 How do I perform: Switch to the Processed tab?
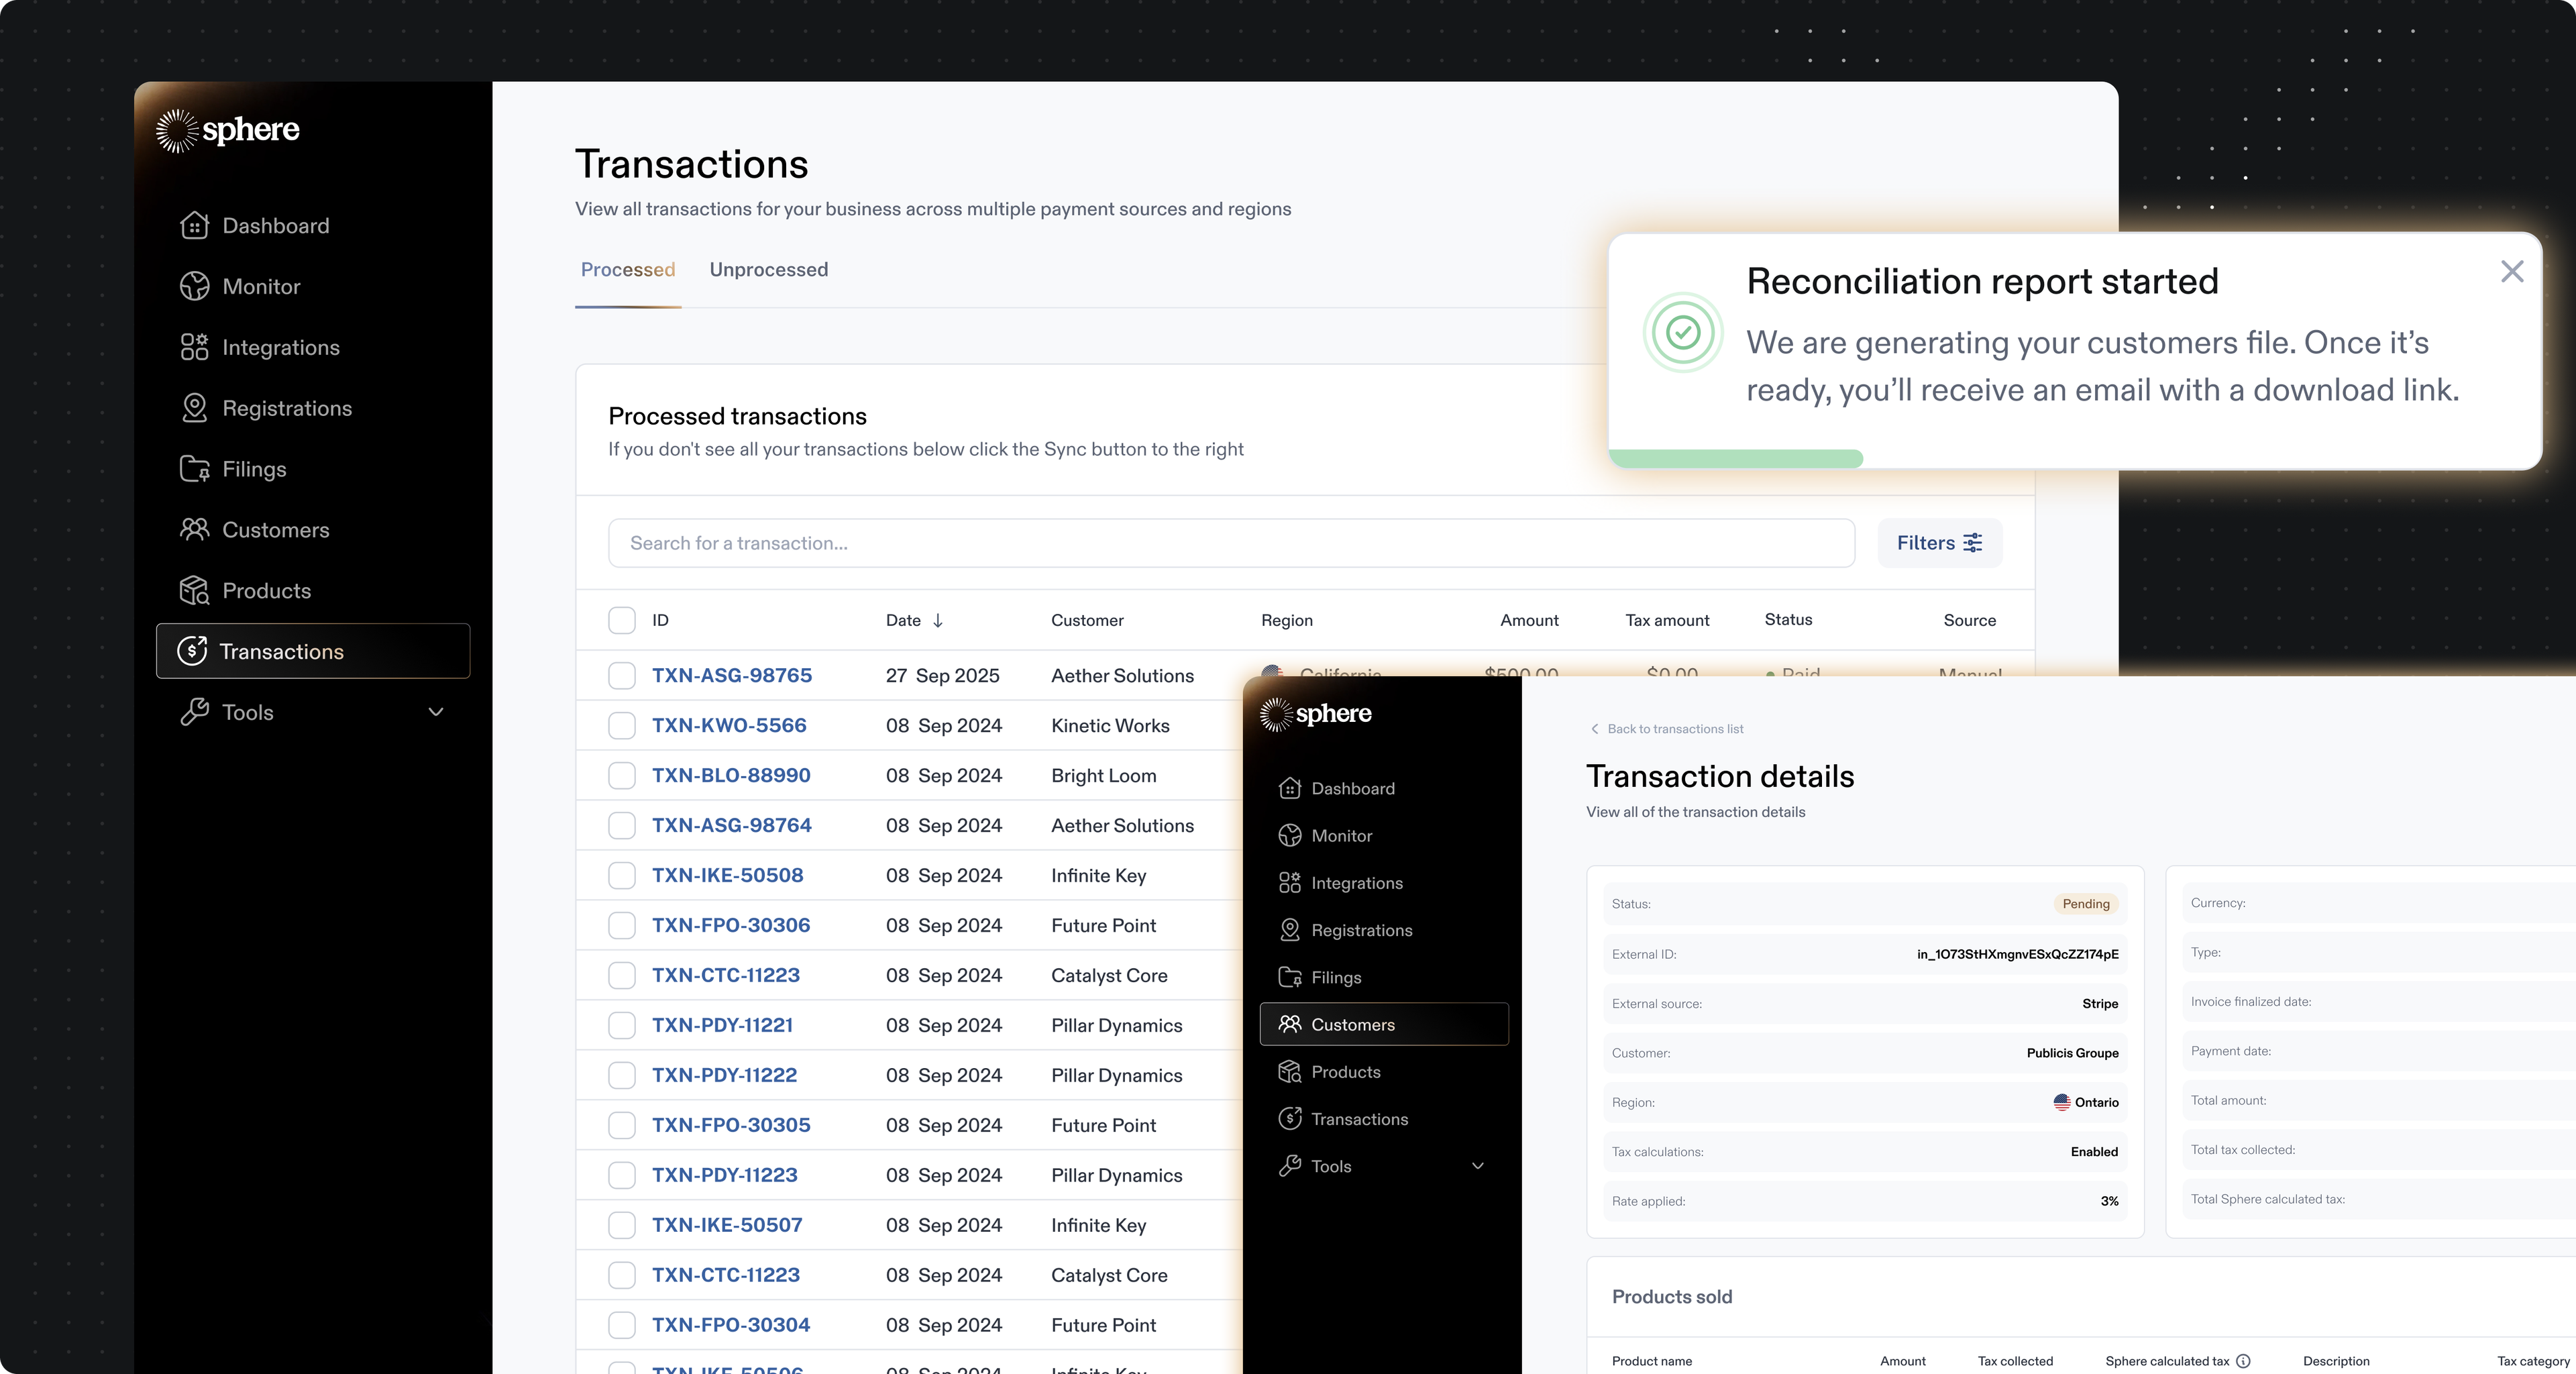click(x=628, y=270)
